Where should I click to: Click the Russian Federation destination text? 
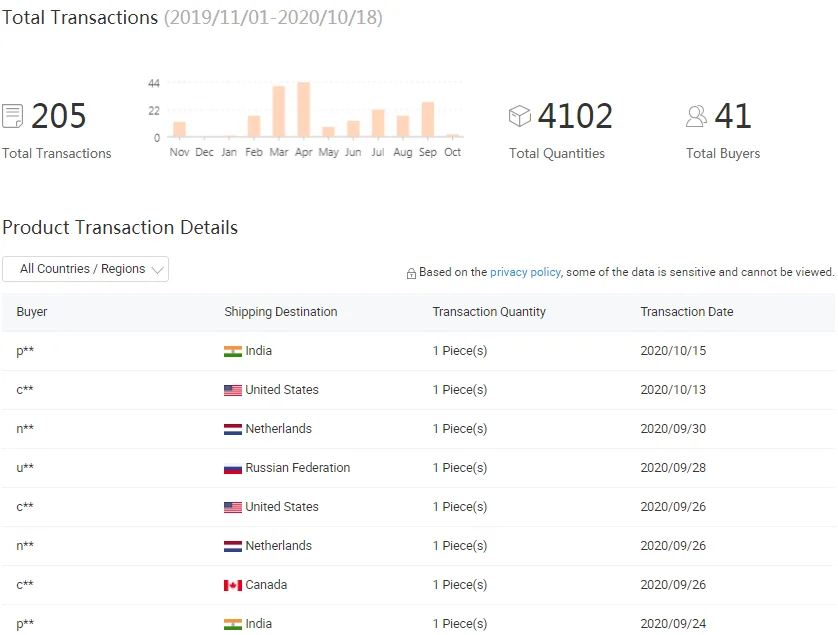tap(298, 468)
